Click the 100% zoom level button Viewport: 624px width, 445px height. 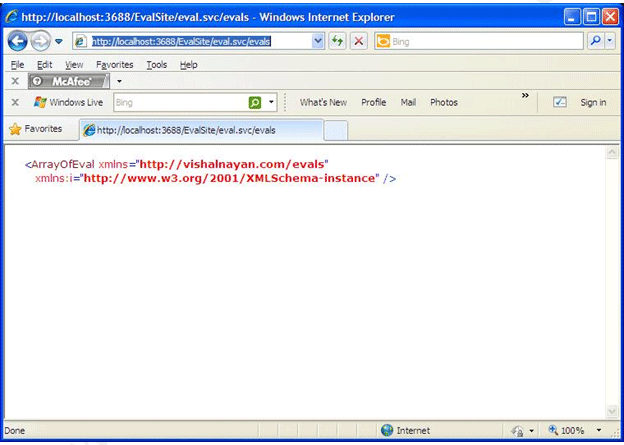click(566, 430)
